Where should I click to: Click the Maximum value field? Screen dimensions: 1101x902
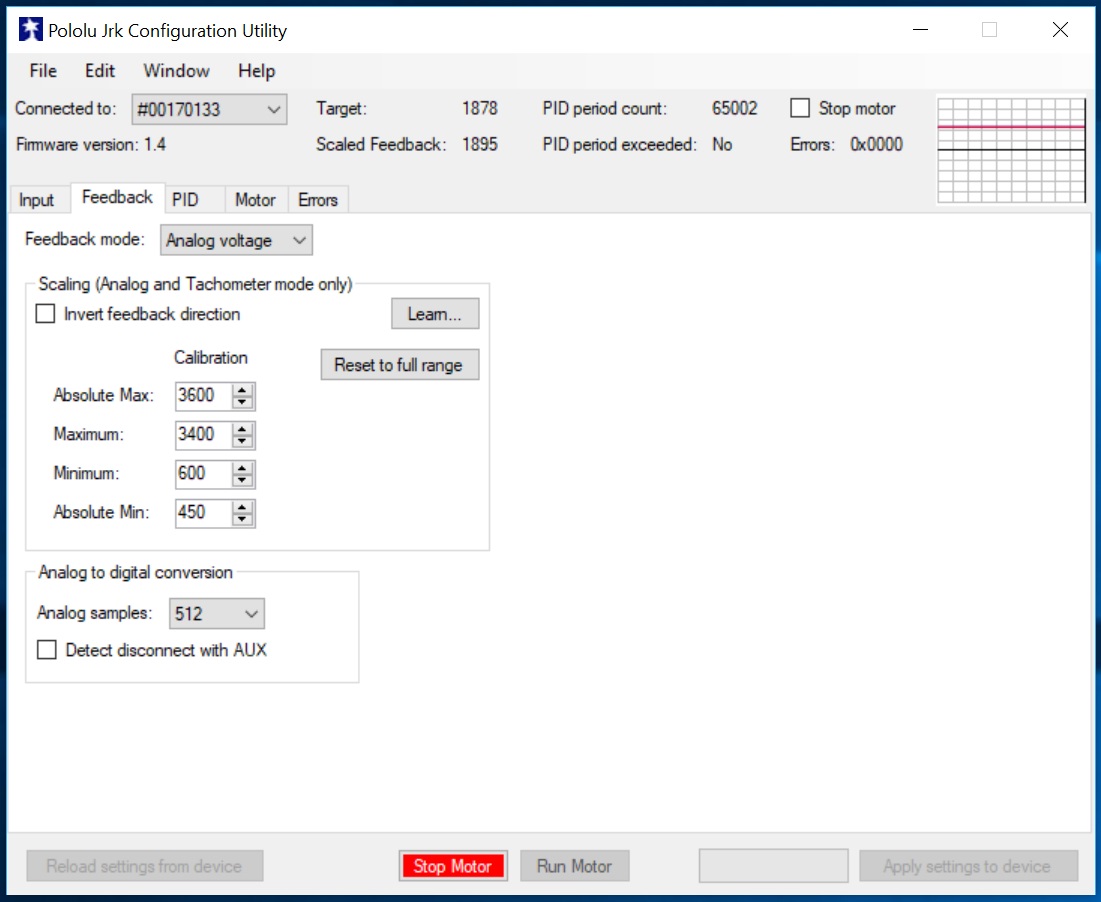[203, 435]
